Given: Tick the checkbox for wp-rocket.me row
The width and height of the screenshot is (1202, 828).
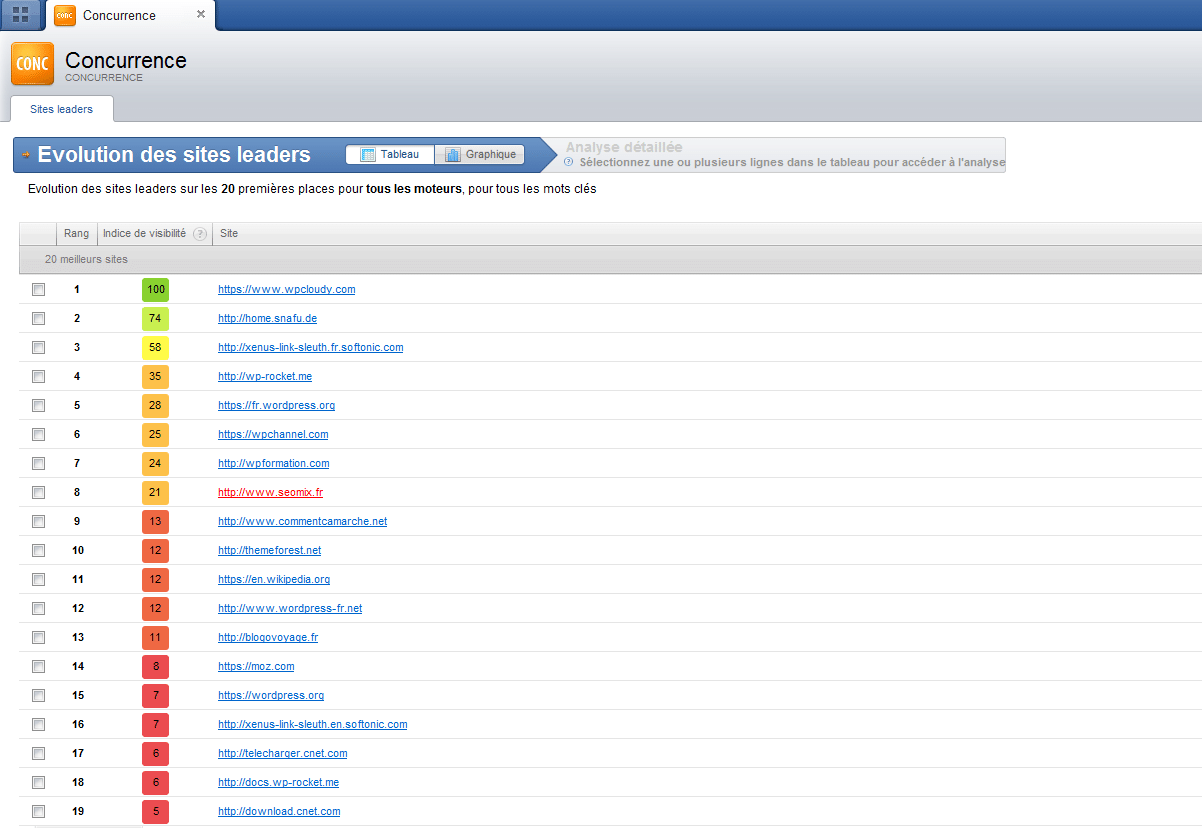Looking at the screenshot, I should 38,377.
